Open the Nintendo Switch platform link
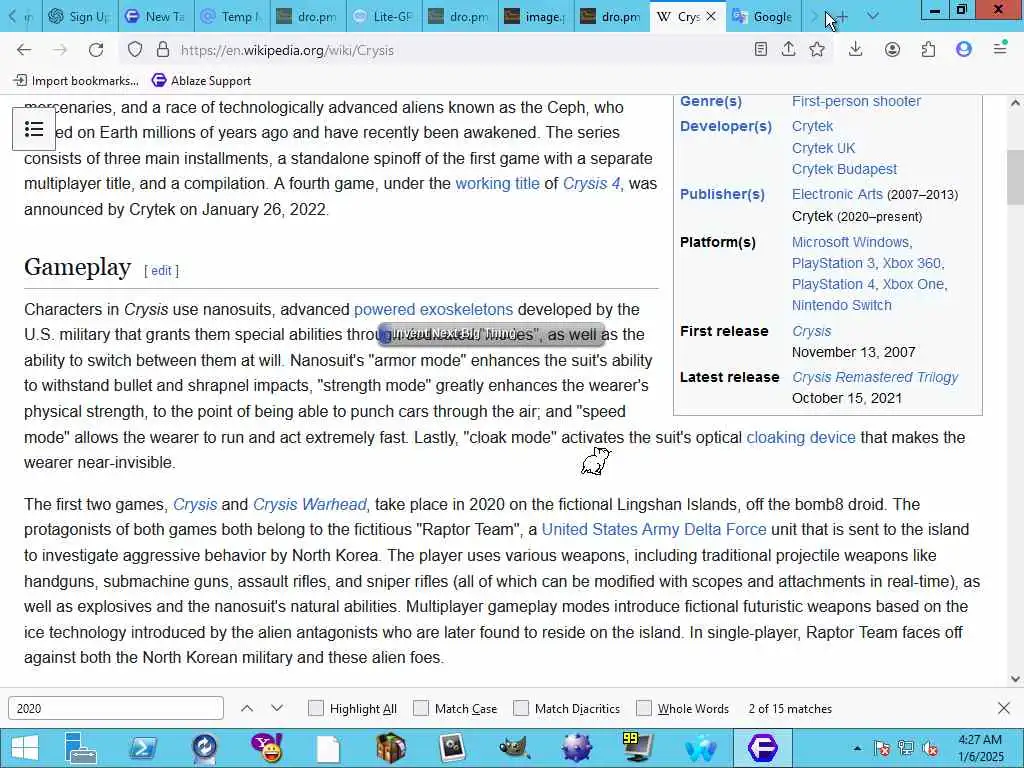Screen dimensions: 1024x768 (841, 305)
